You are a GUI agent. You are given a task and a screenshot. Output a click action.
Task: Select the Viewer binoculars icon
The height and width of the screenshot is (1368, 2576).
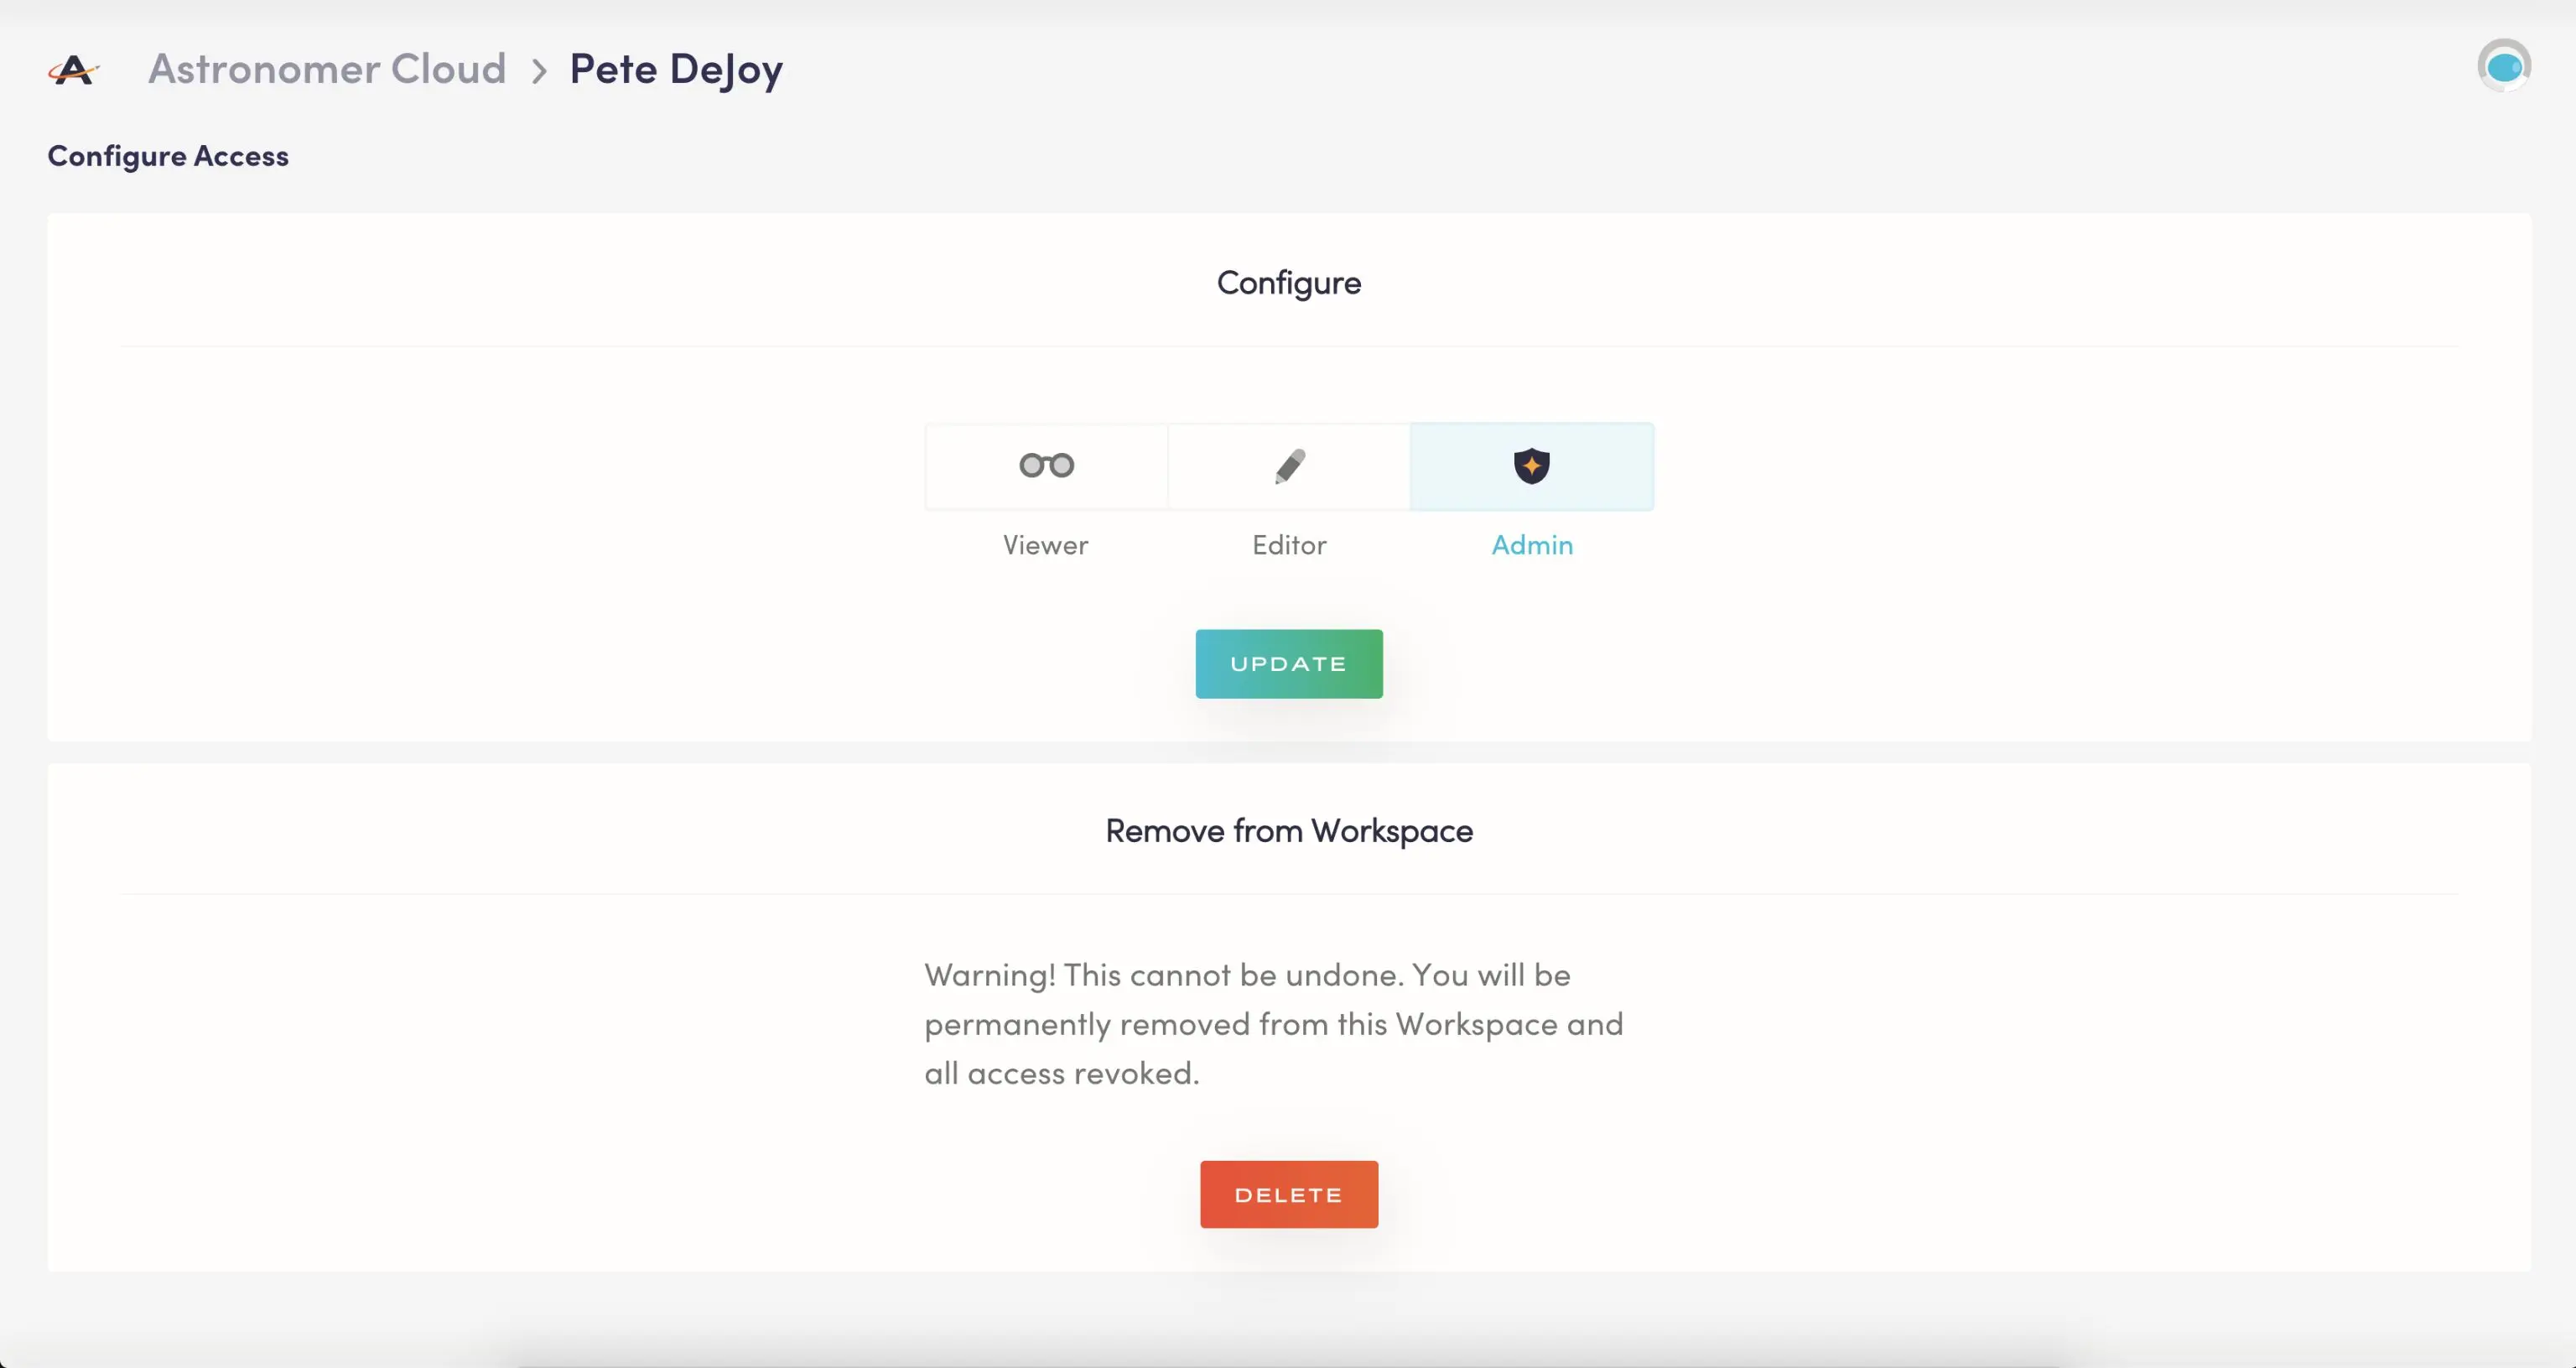coord(1046,465)
